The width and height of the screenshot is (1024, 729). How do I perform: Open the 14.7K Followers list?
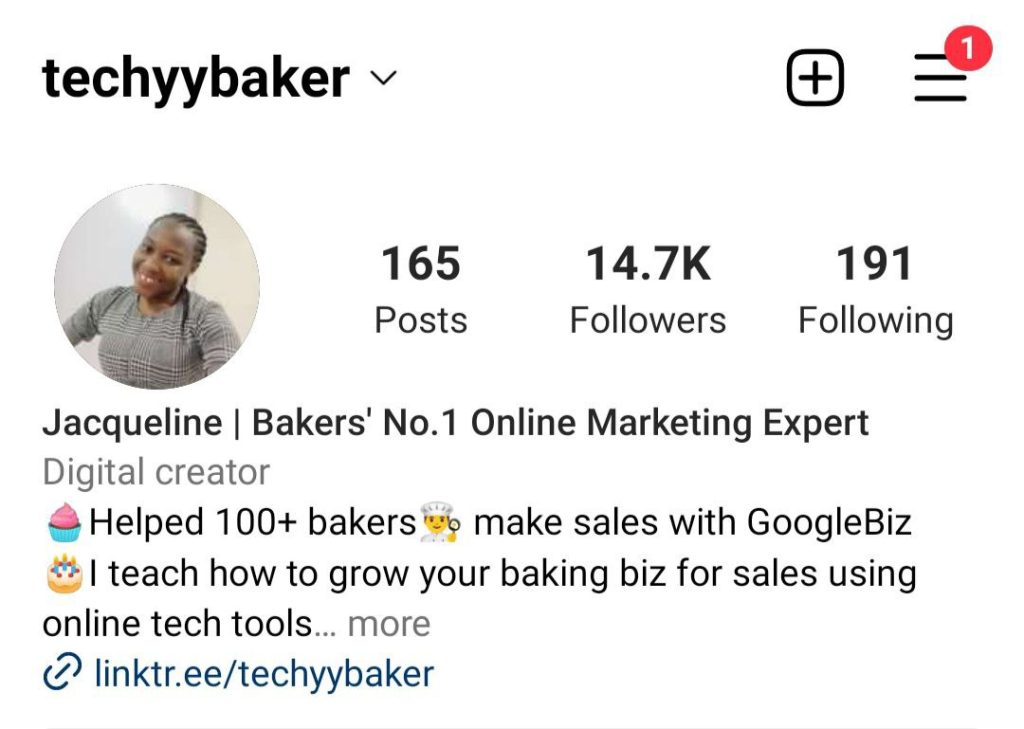648,290
